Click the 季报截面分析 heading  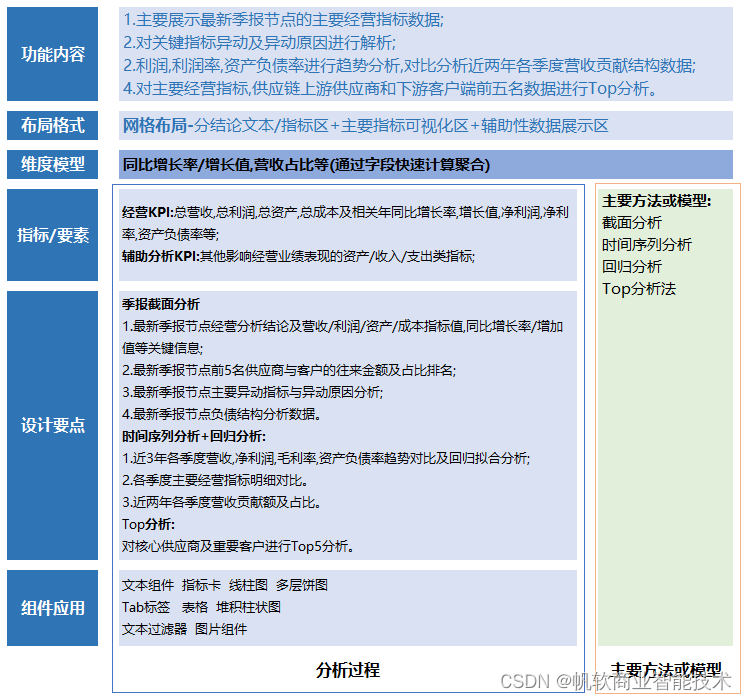161,304
